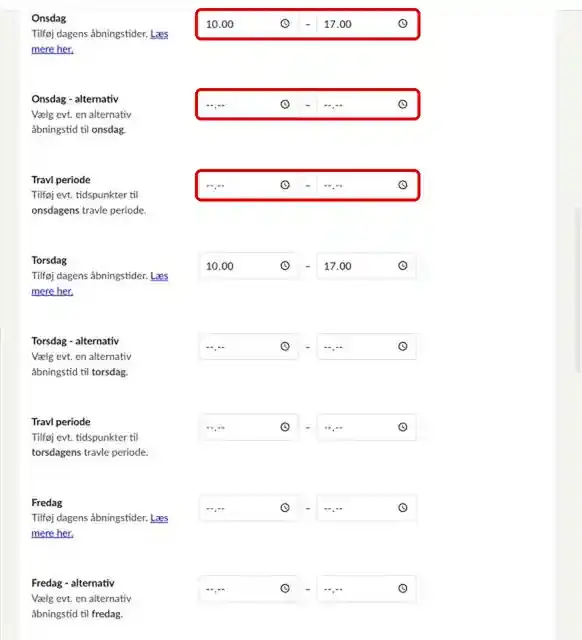Open time picker for Onsdag - alternativ end
This screenshot has width=582, height=640.
tap(403, 104)
